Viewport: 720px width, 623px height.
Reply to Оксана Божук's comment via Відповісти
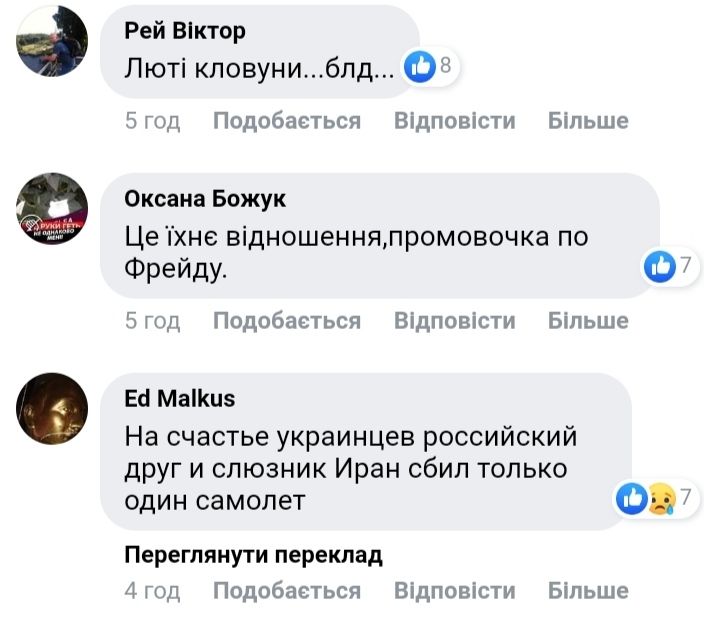(454, 321)
